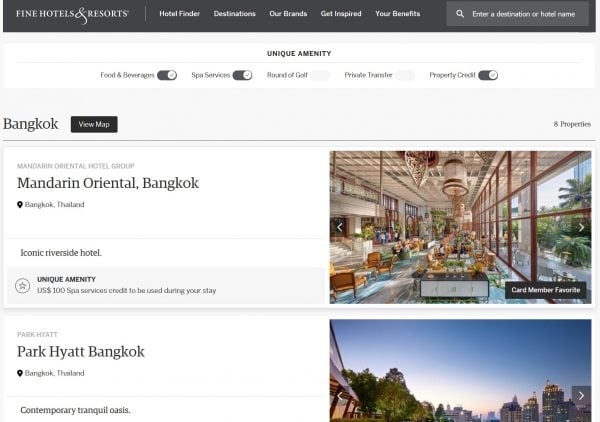
Task: Open the Destinations menu
Action: click(x=235, y=15)
